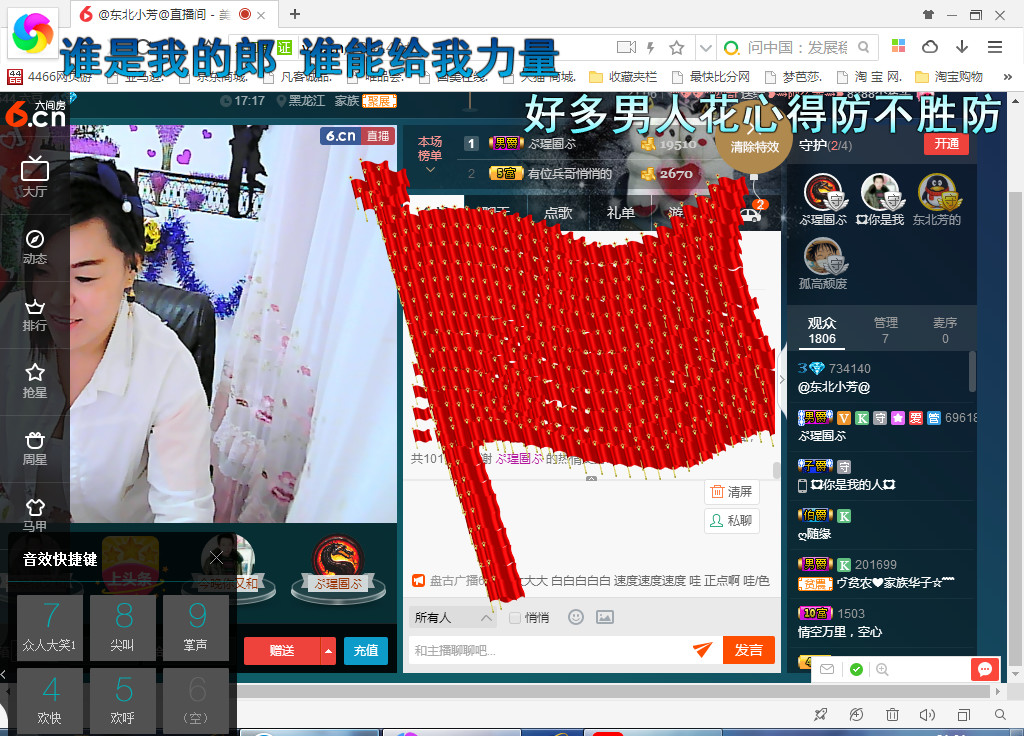Show more bookmarks with the double chevron
This screenshot has height=736, width=1024.
point(1007,77)
